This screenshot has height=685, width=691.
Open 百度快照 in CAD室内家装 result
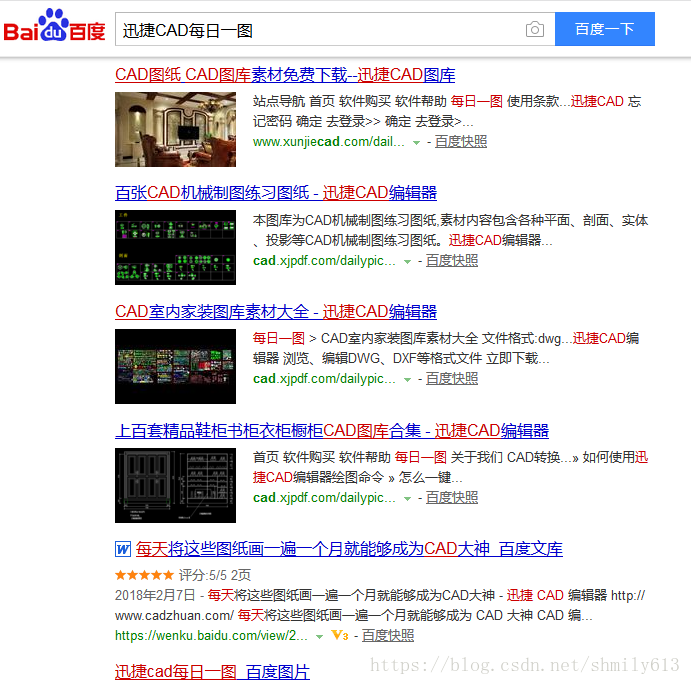(x=452, y=379)
